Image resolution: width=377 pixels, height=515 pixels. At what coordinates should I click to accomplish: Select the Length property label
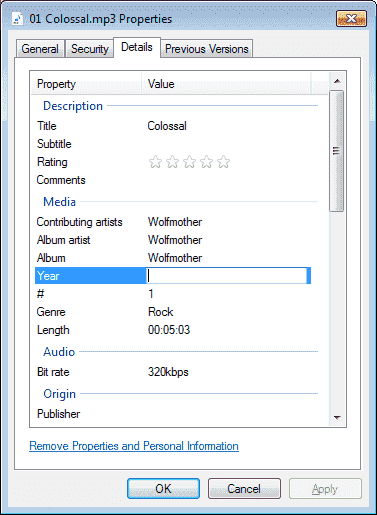coord(53,330)
